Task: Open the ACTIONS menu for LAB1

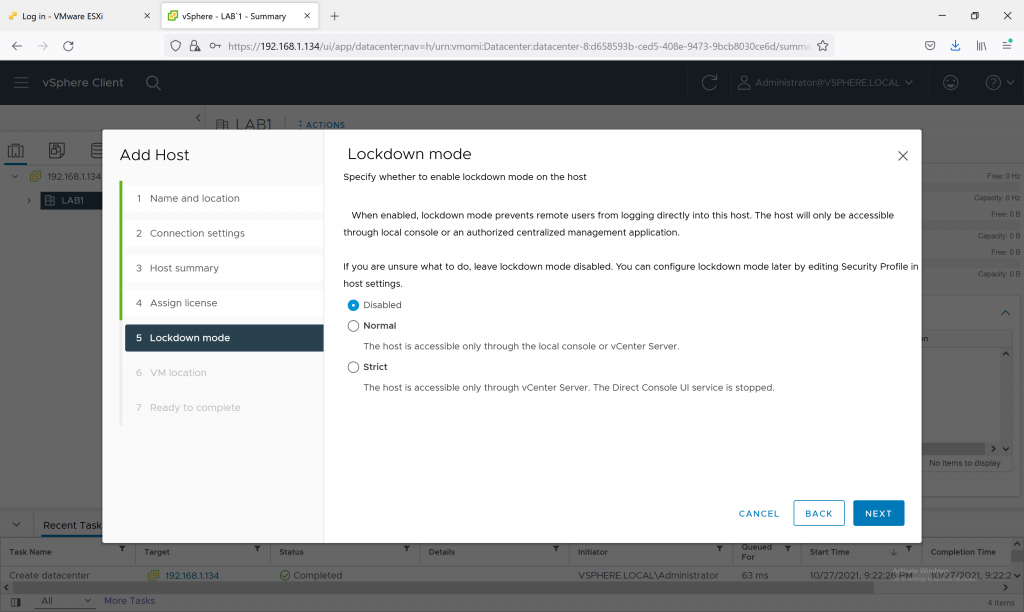Action: tap(321, 125)
